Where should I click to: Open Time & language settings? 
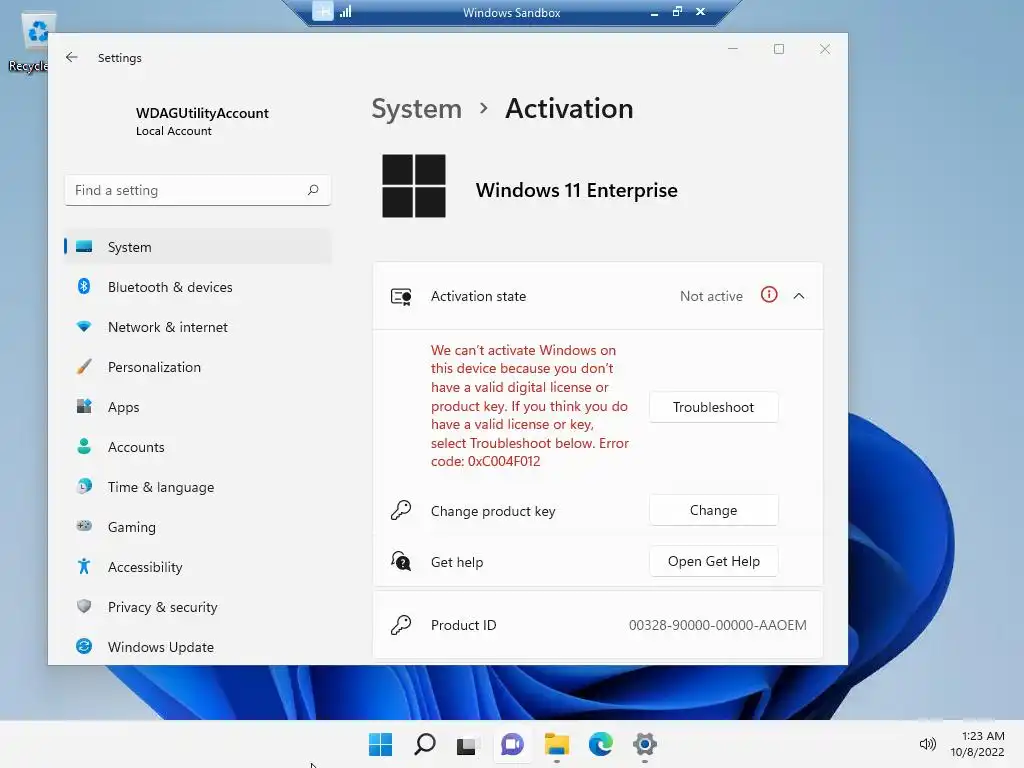(198, 487)
